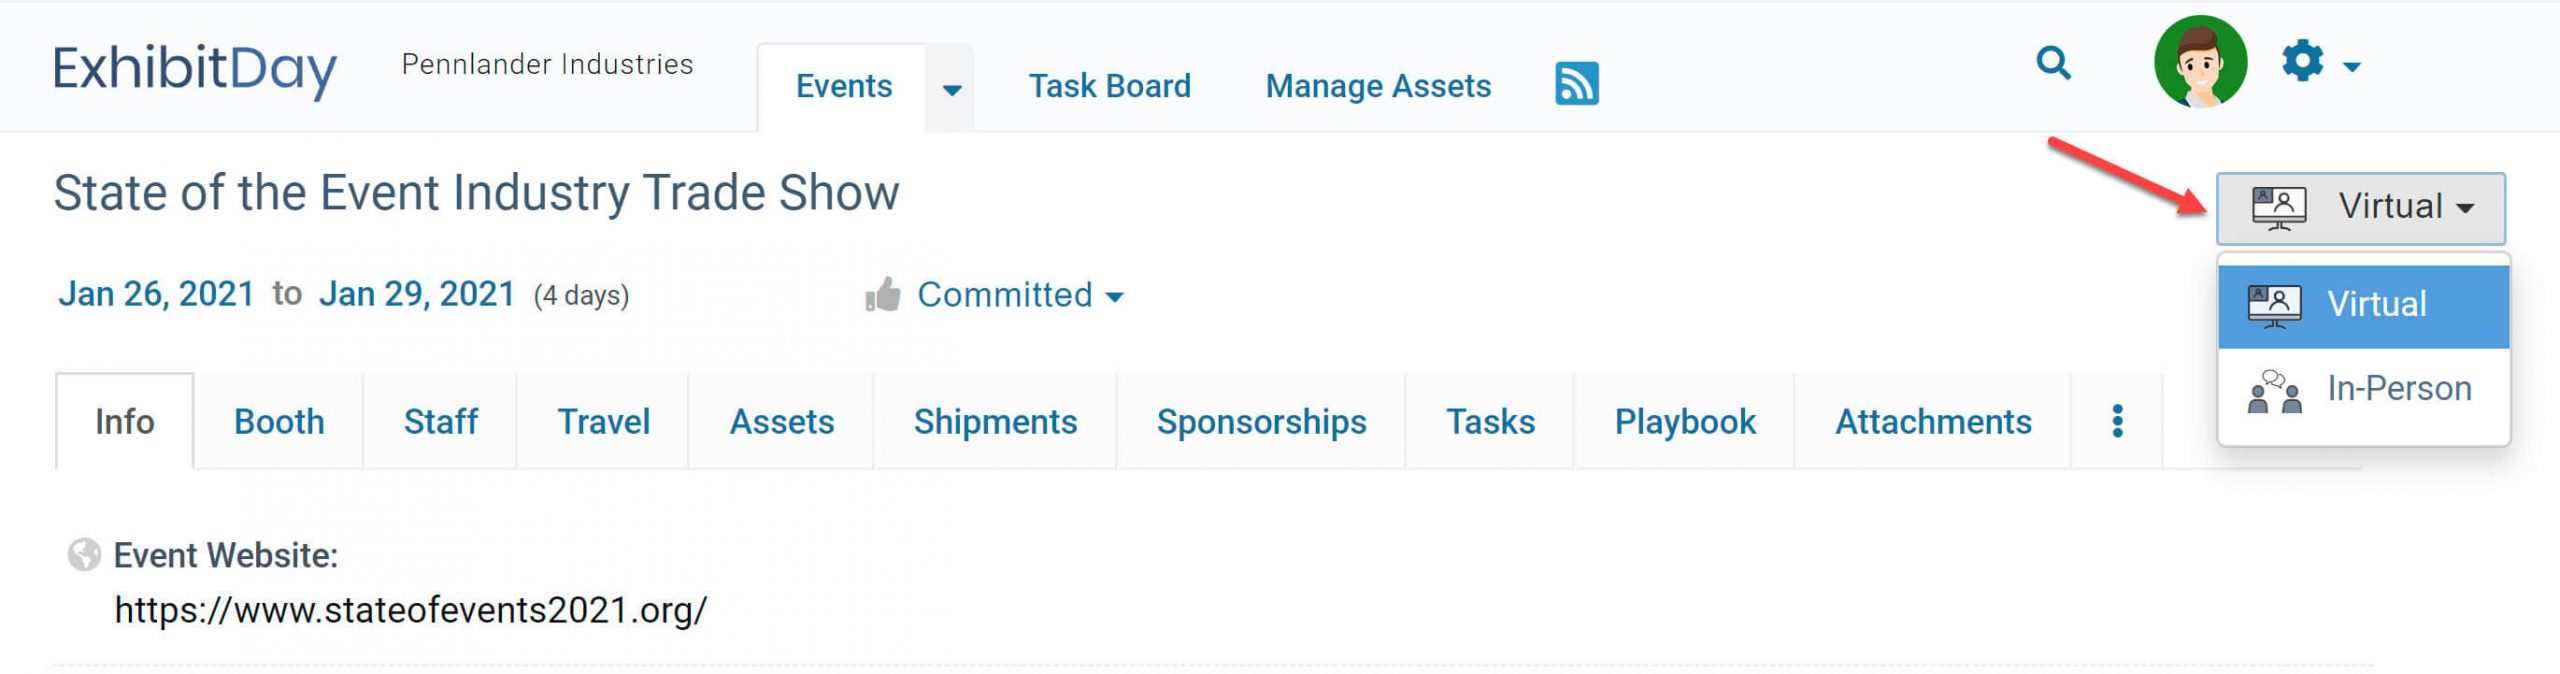Expand the Events tab dropdown arrow
2560x674 pixels.
(x=951, y=89)
